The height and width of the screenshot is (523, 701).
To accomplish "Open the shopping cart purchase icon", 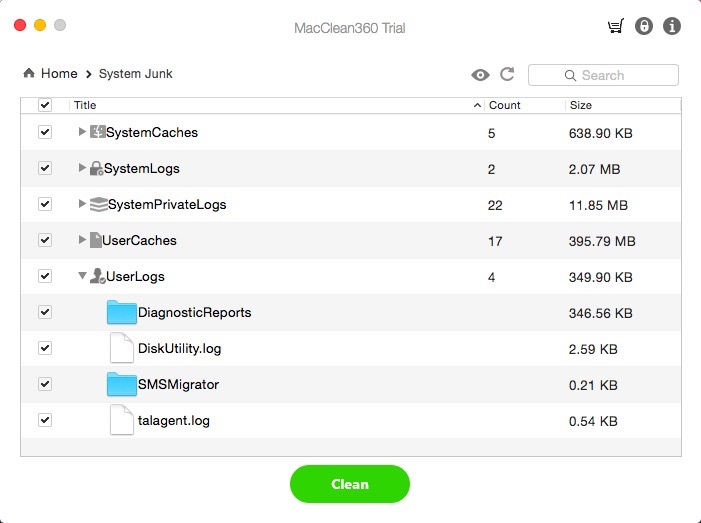I will (616, 26).
